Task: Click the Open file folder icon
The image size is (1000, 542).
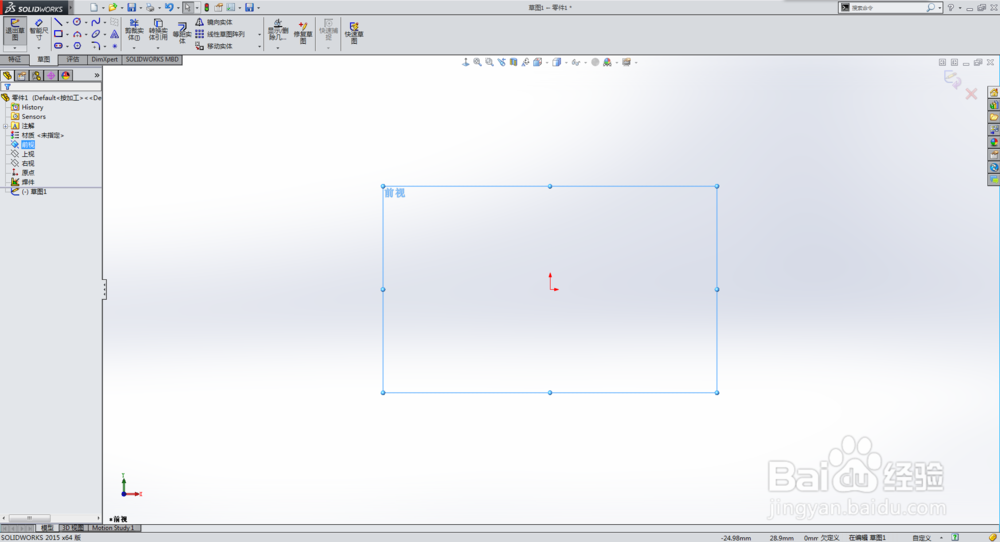Action: (112, 8)
